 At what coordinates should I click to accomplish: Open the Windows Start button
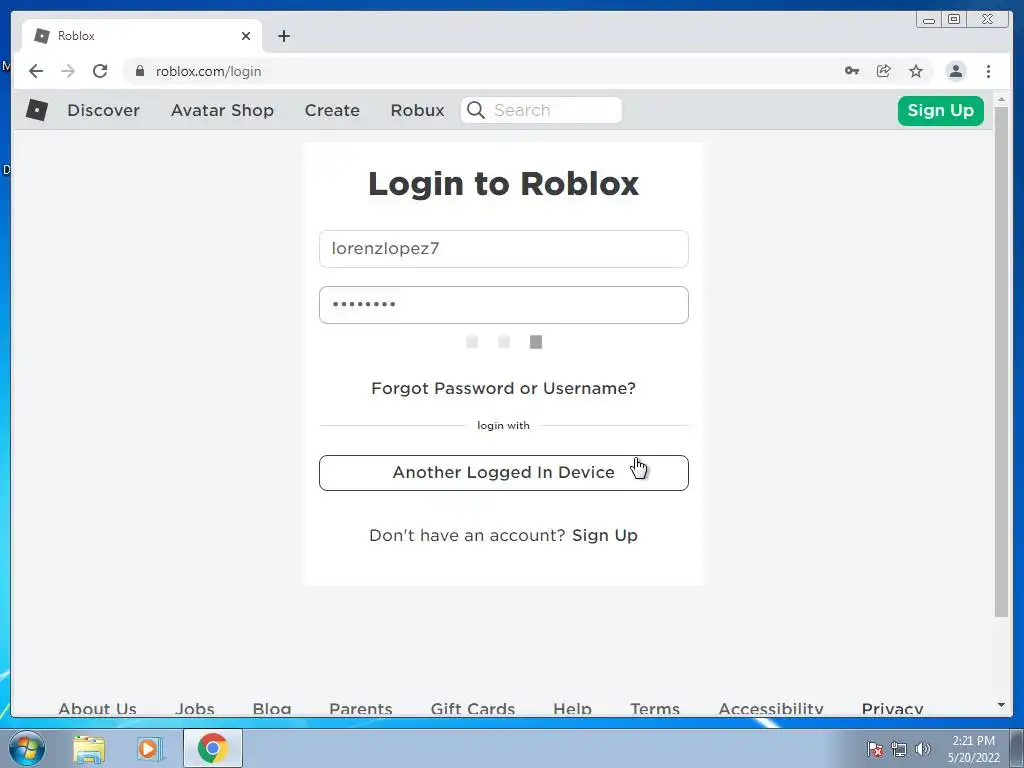click(x=27, y=748)
